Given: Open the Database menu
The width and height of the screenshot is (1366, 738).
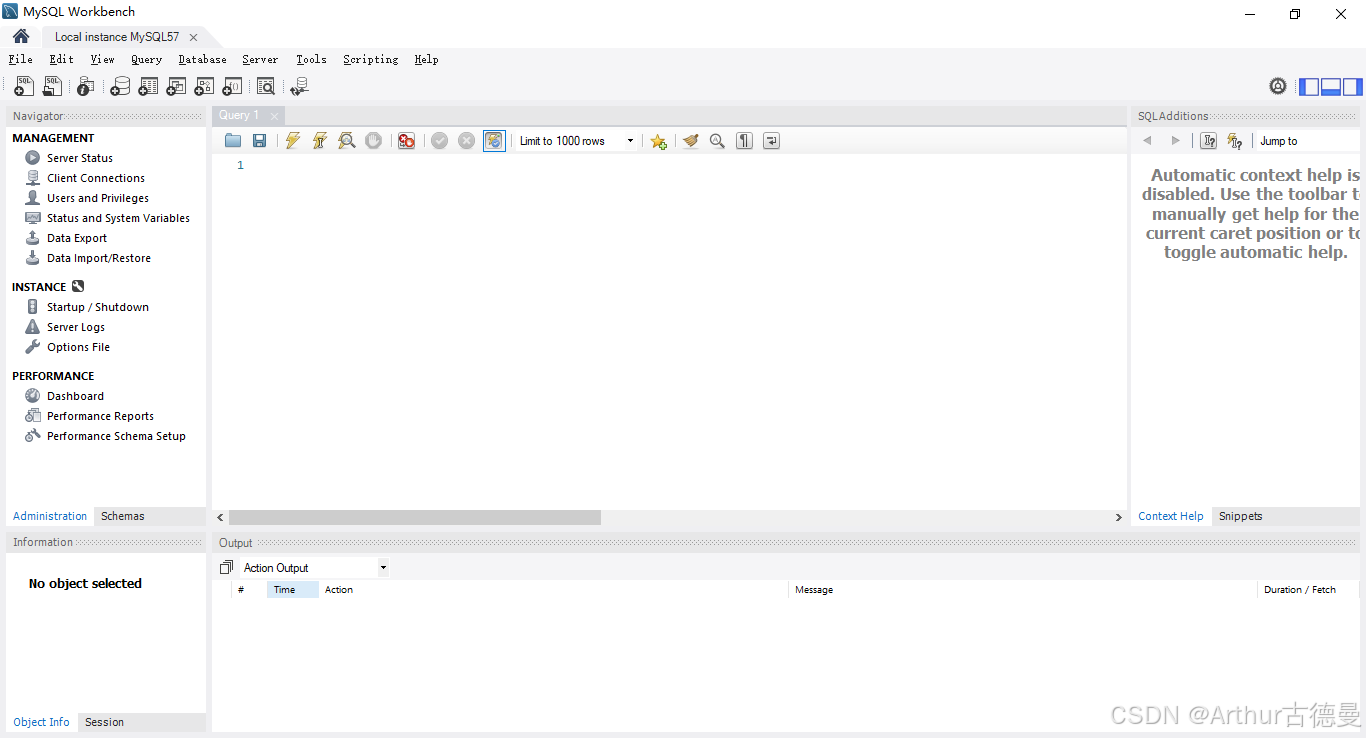Looking at the screenshot, I should click(202, 59).
